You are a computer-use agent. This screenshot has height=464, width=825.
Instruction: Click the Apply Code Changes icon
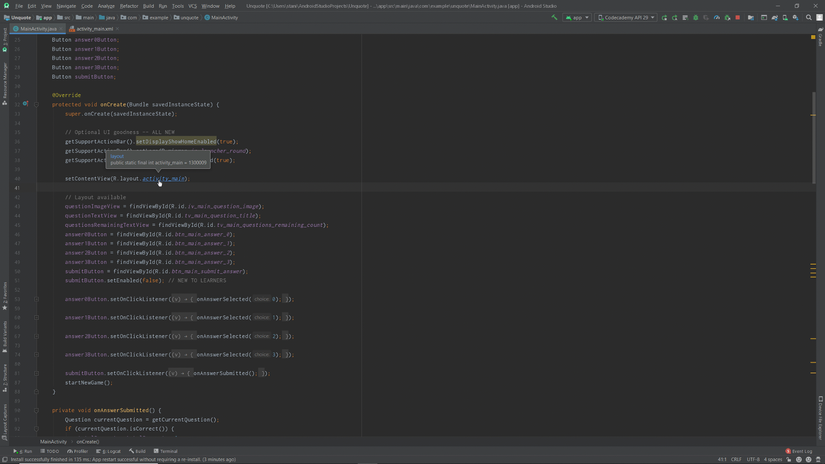685,17
